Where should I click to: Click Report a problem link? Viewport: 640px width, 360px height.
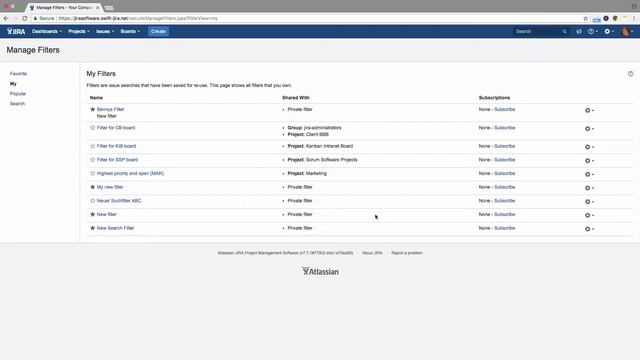coord(407,253)
